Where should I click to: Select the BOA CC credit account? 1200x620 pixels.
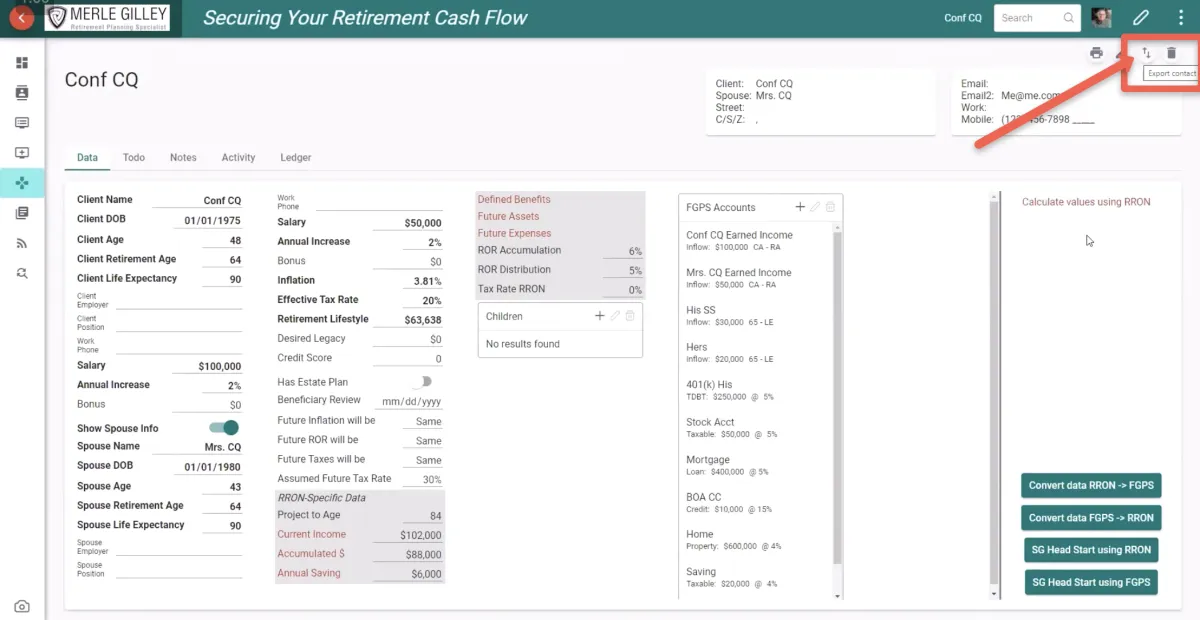click(x=755, y=502)
